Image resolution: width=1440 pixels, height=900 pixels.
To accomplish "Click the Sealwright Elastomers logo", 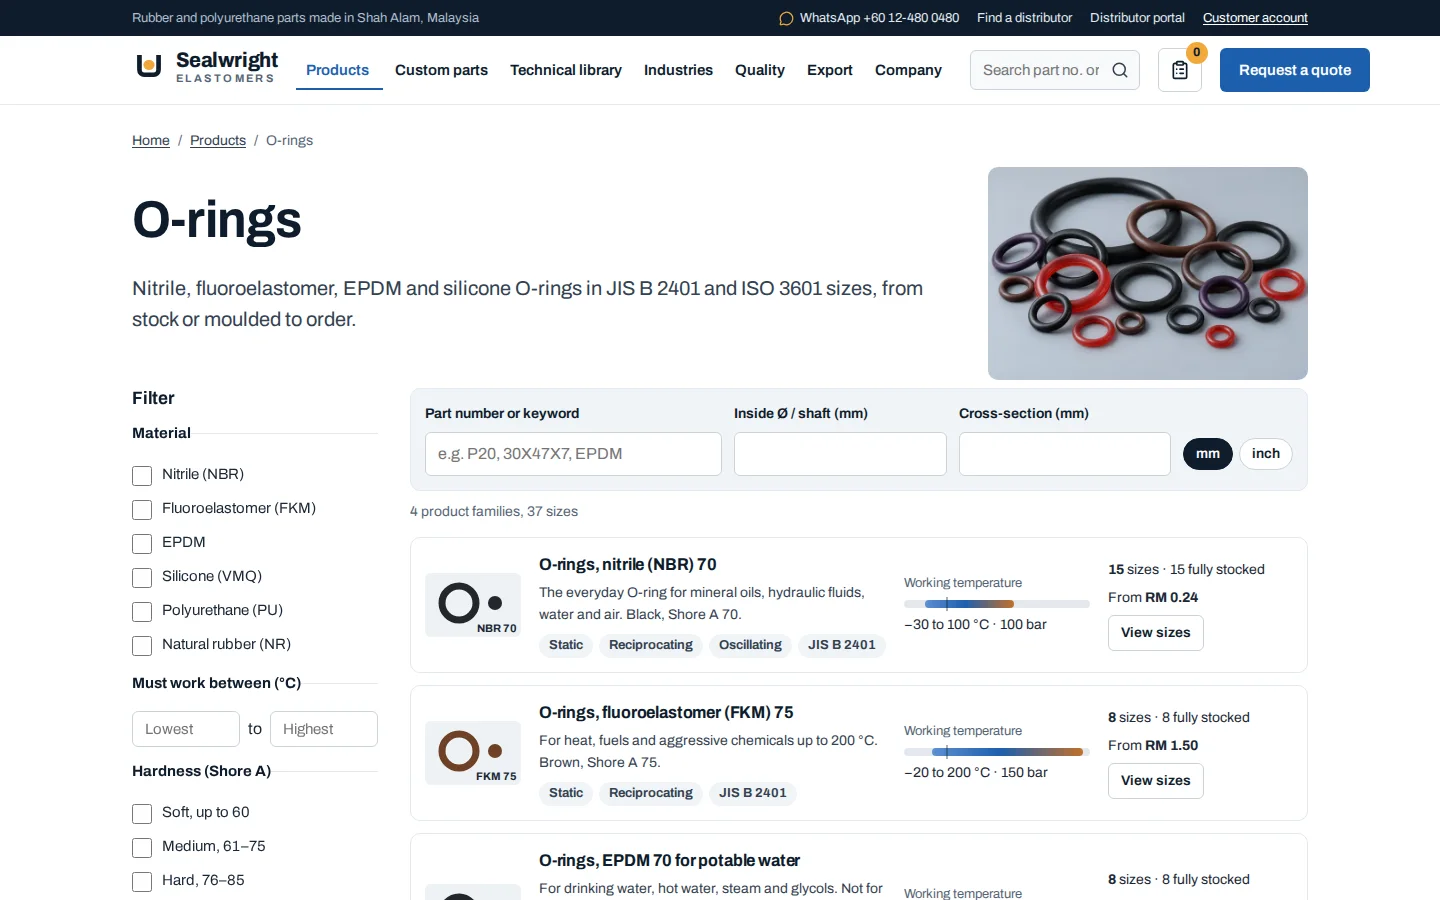I will (x=207, y=67).
